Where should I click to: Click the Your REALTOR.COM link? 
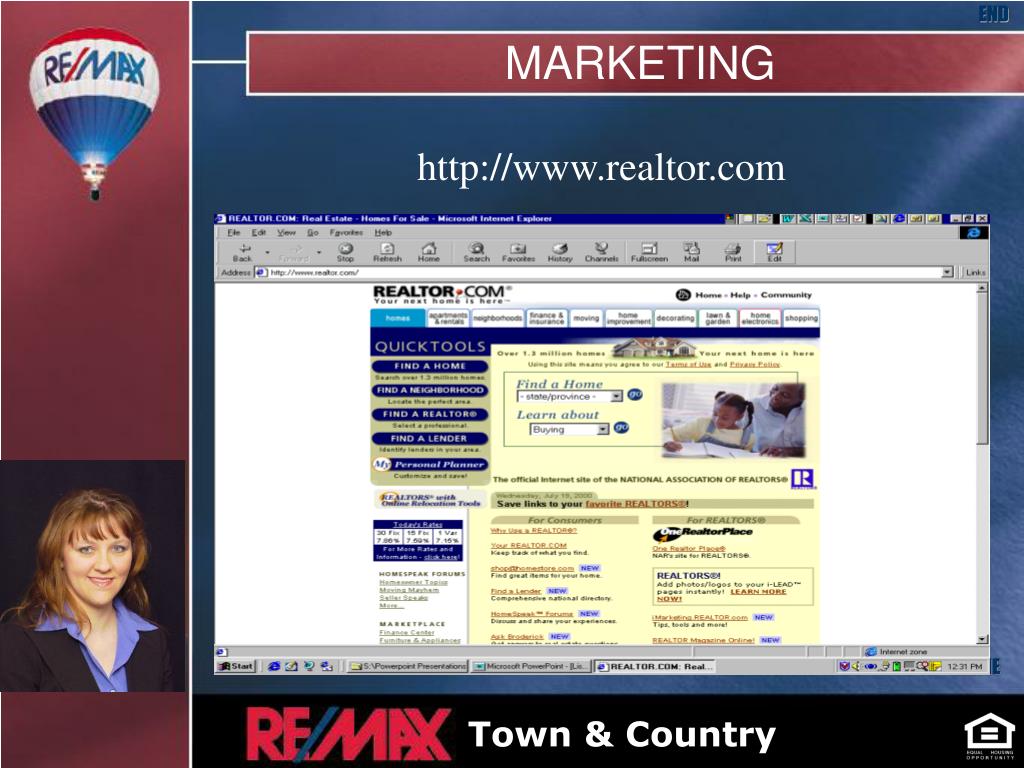[529, 545]
